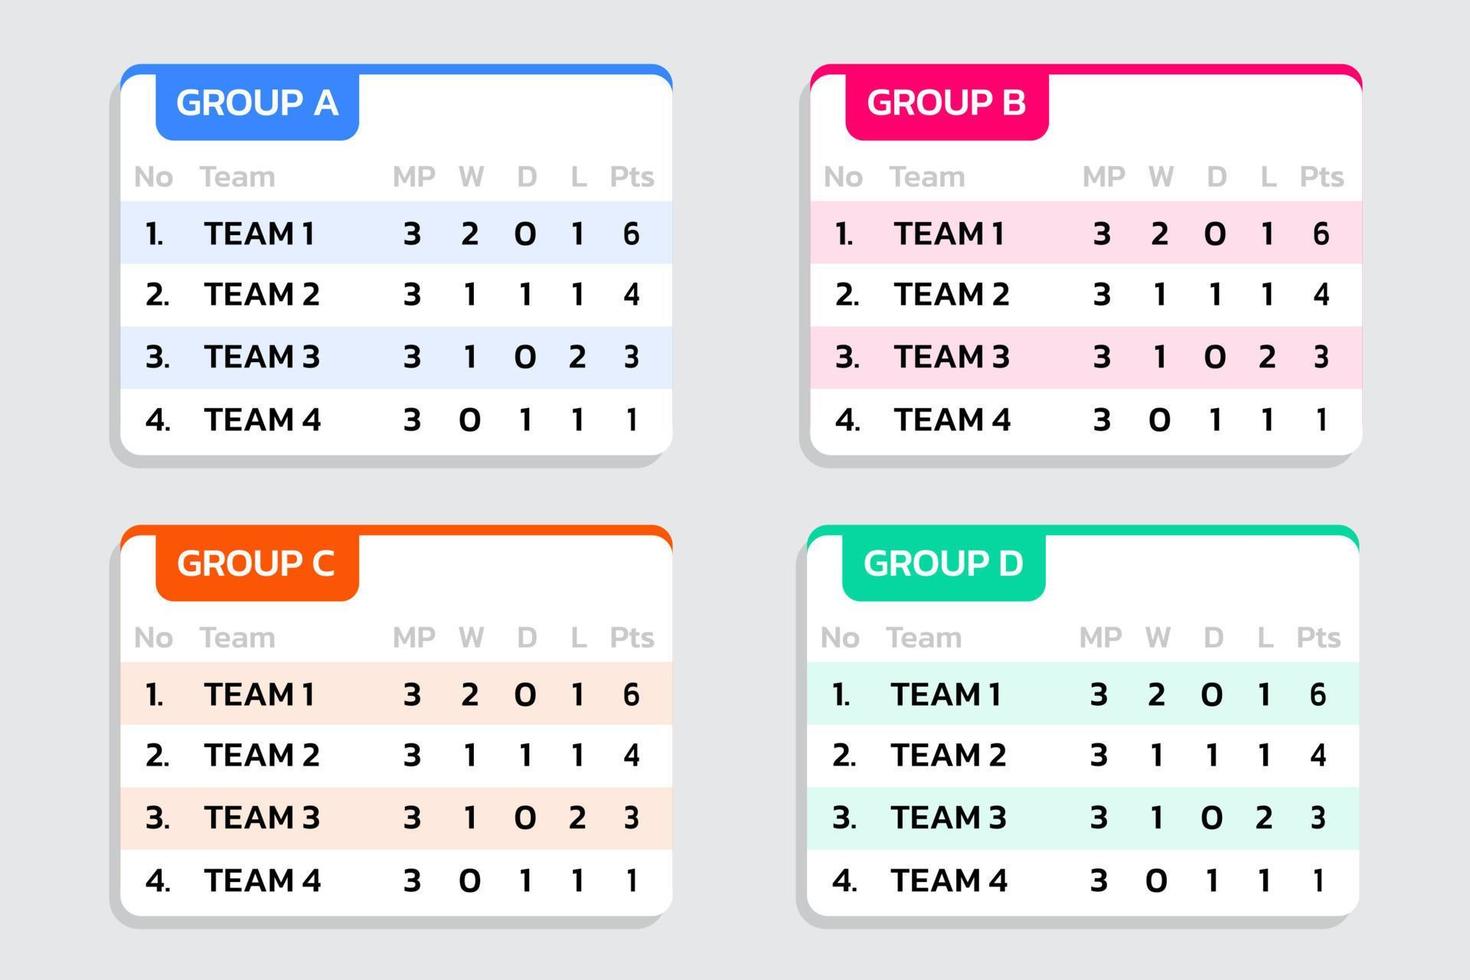Select TEAM 2 row in Group D

coord(1083,756)
